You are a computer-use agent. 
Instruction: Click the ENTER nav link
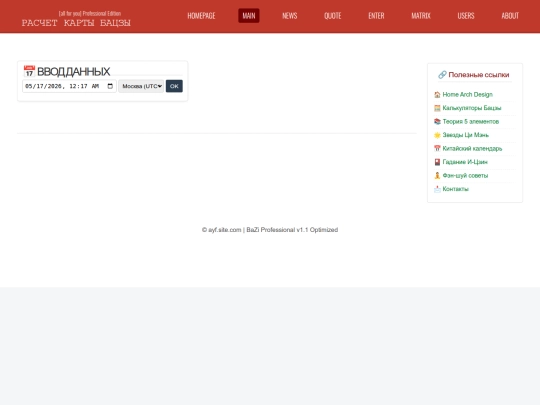tap(376, 16)
